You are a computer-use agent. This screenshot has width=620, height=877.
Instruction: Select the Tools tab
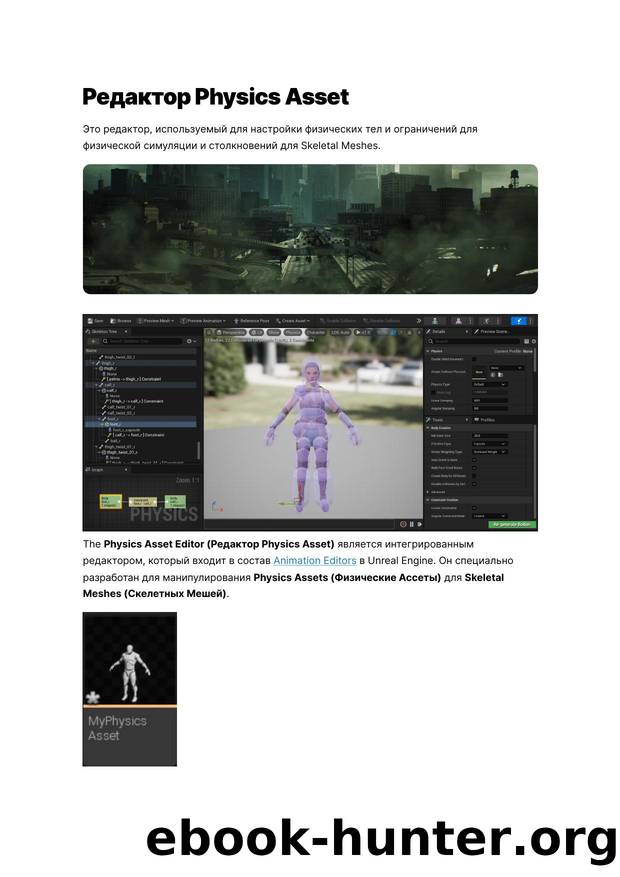pos(435,420)
